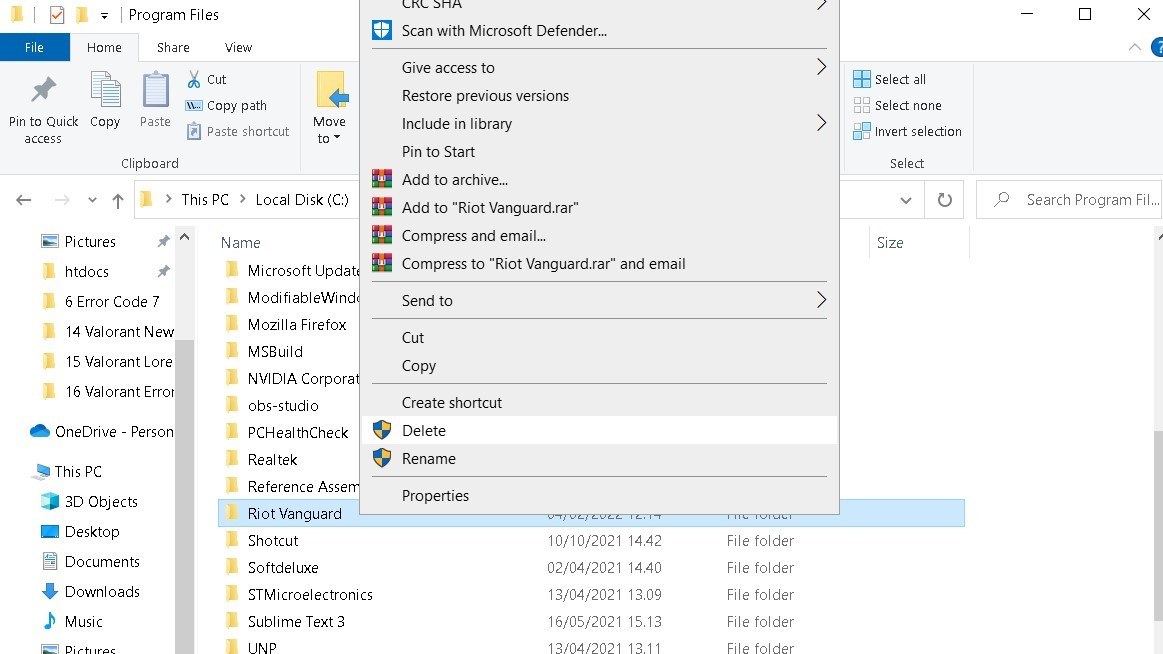The image size is (1163, 654).
Task: Select the Home ribbon tab
Action: pos(104,47)
